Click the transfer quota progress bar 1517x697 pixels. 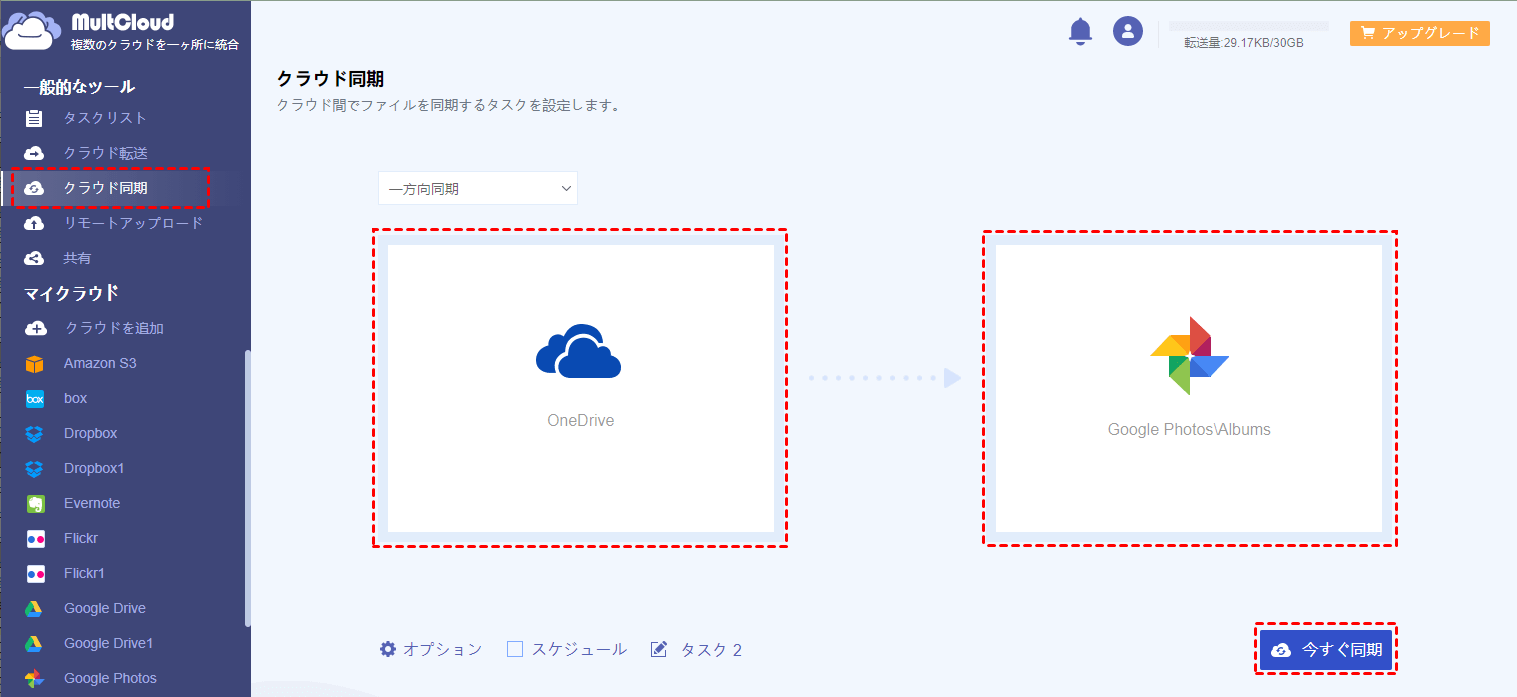[1249, 26]
